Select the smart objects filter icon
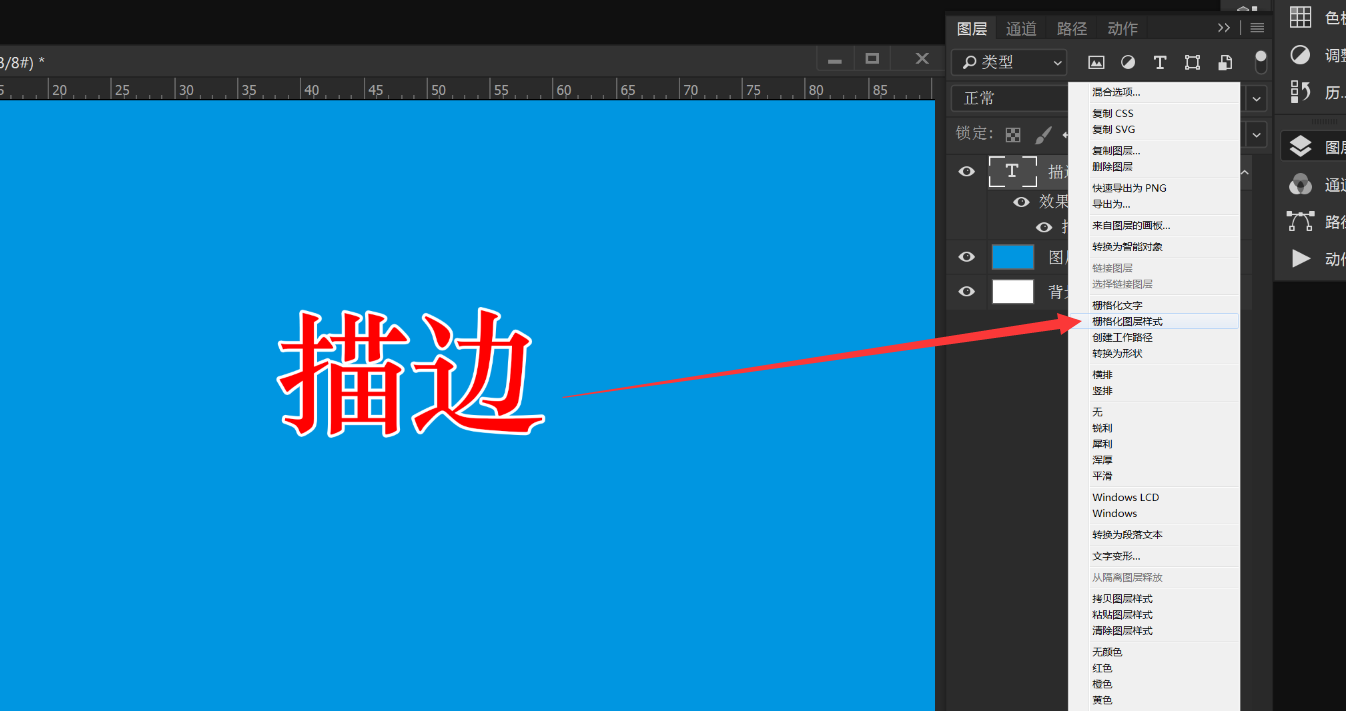This screenshot has height=711, width=1346. pos(1224,62)
